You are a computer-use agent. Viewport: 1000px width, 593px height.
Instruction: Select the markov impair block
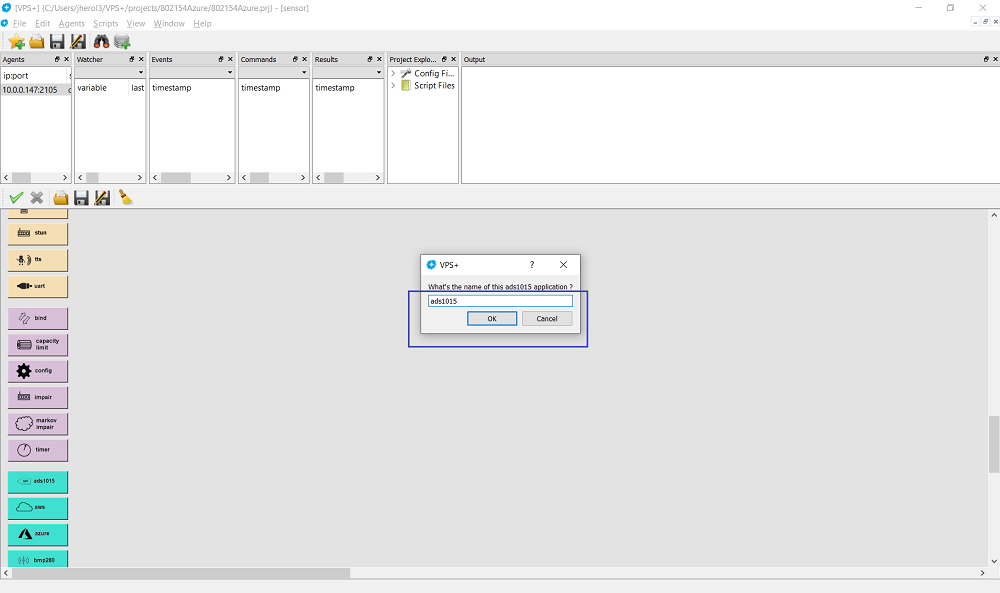click(x=38, y=424)
